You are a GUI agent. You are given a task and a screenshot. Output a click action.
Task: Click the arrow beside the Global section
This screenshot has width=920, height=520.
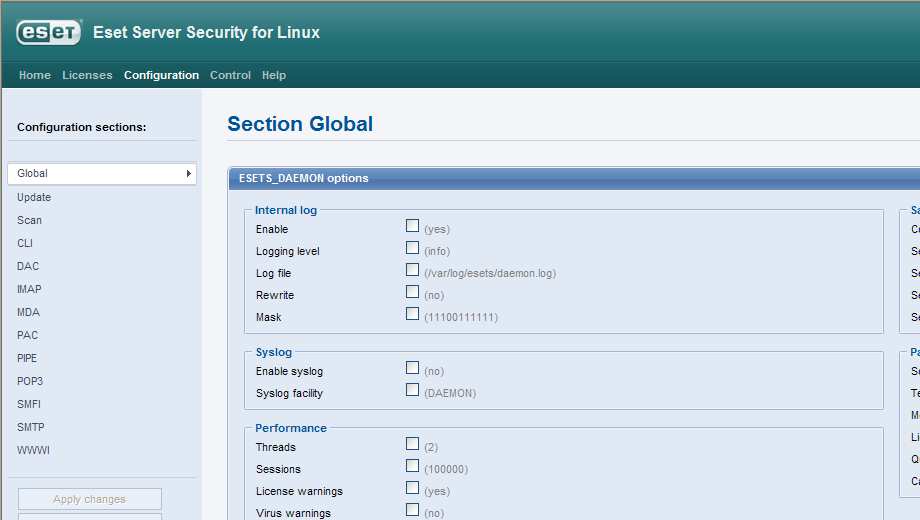point(188,174)
